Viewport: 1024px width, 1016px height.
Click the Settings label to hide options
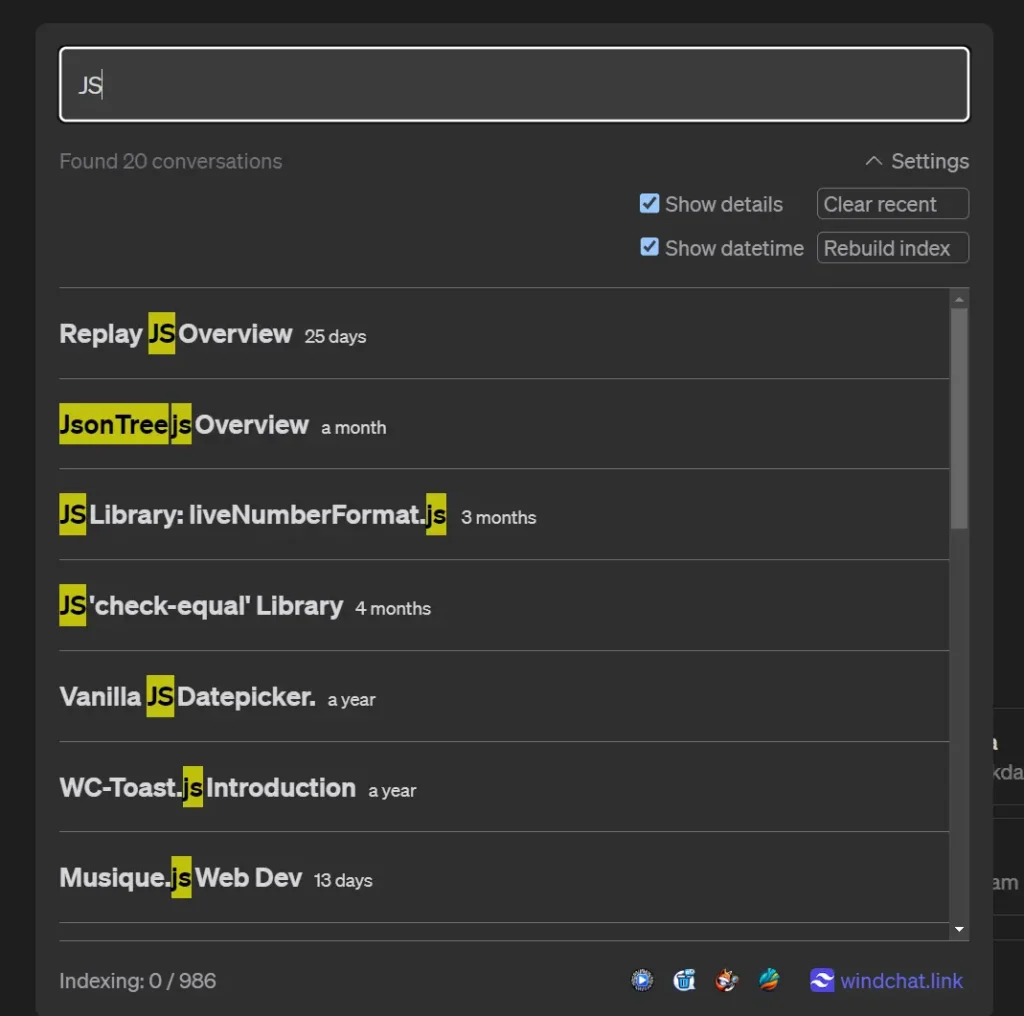929,160
